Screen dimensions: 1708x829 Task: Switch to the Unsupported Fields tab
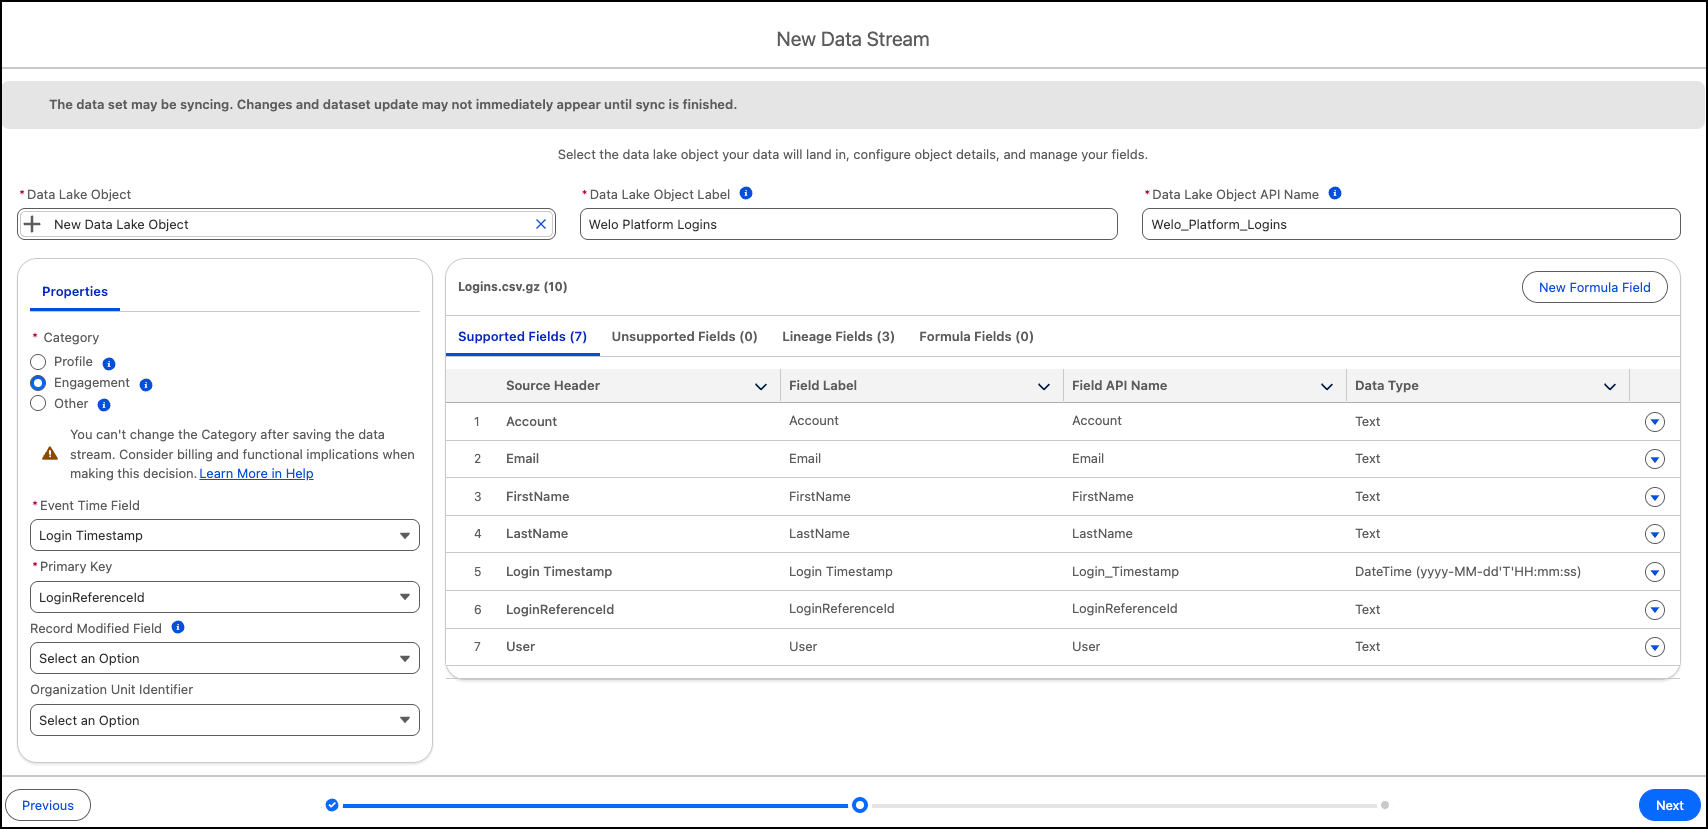(684, 337)
